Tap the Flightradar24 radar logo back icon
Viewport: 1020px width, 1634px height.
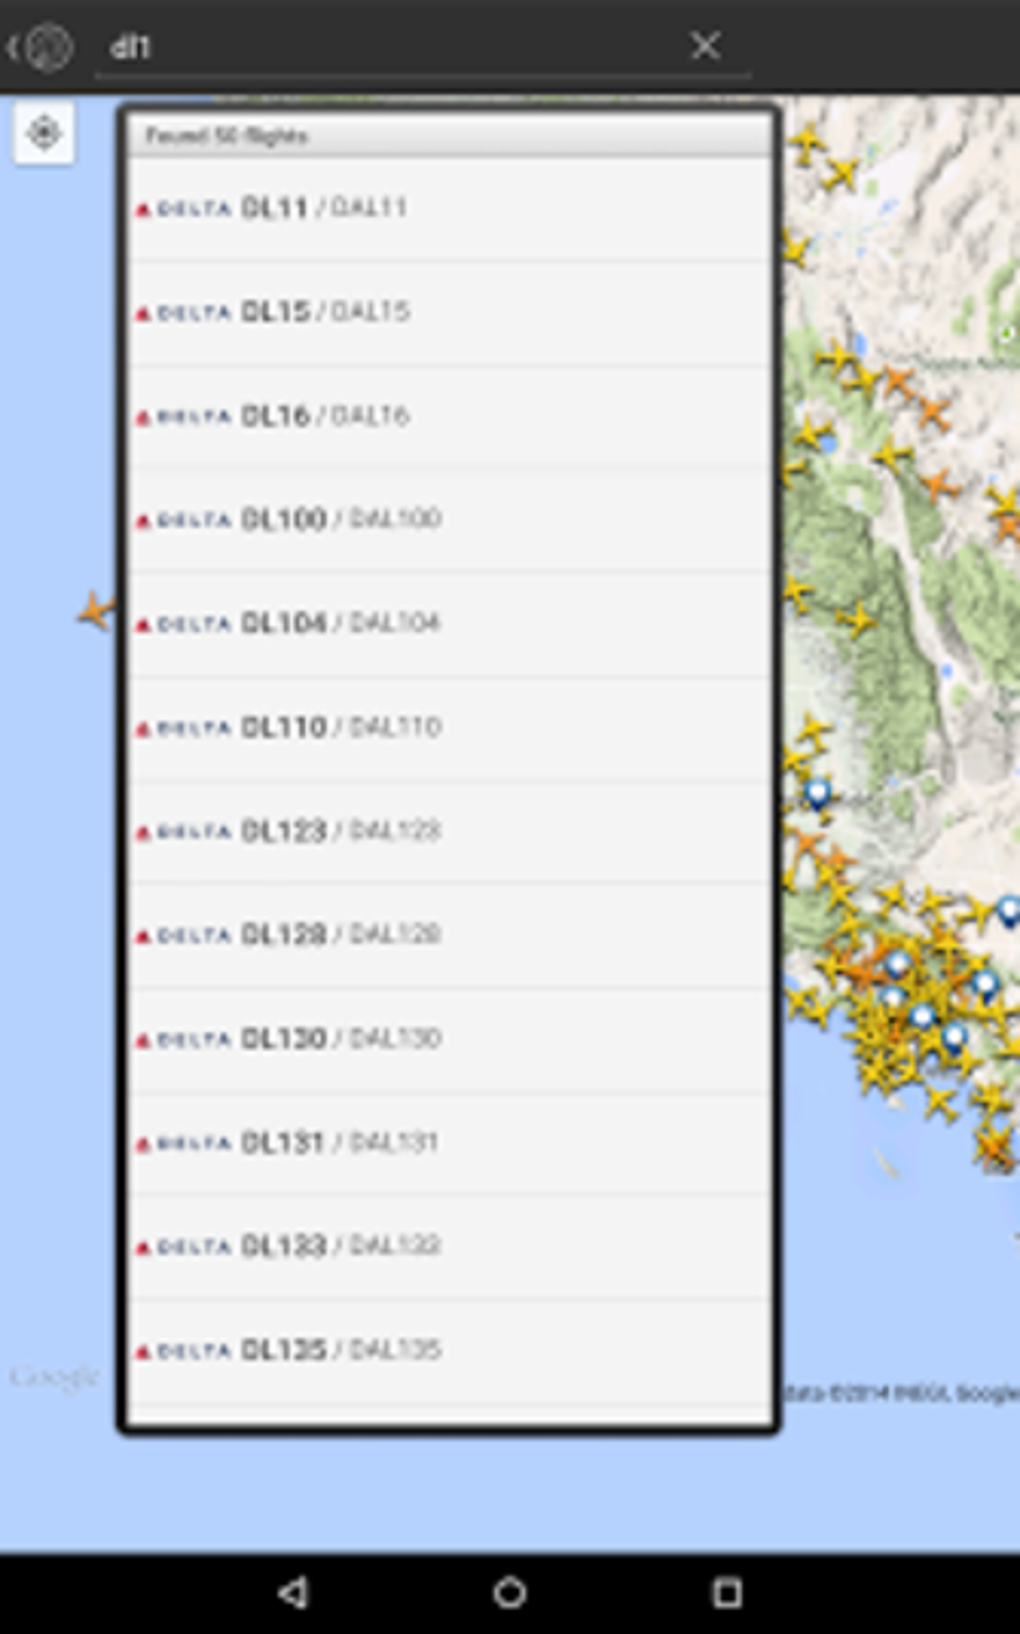pos(40,47)
